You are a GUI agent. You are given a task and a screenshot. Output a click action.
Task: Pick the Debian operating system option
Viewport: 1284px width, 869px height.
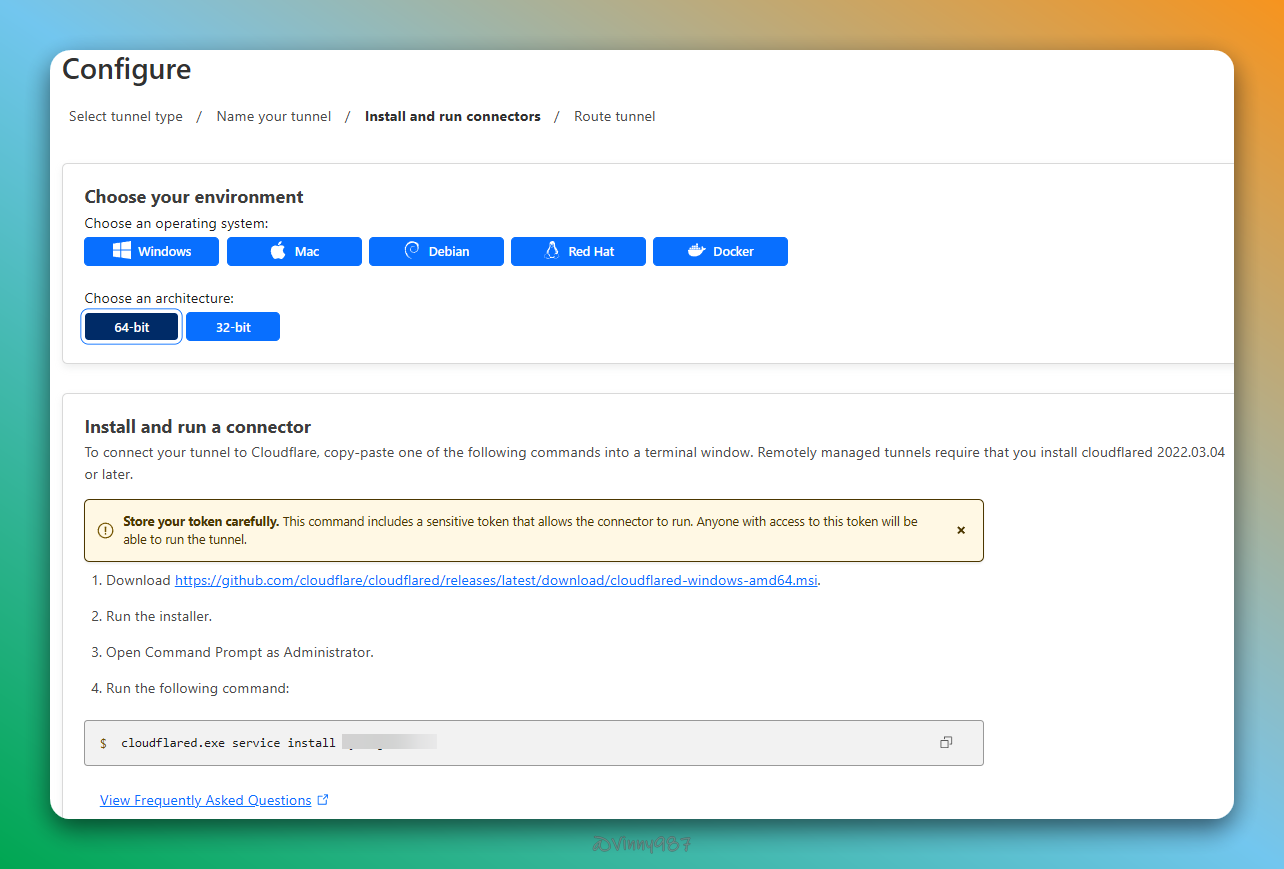pyautogui.click(x=436, y=251)
